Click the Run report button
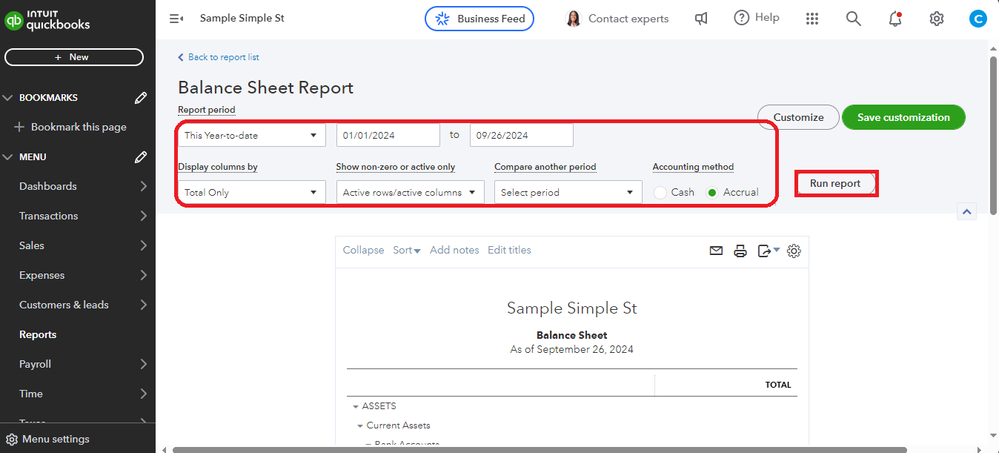 (835, 184)
